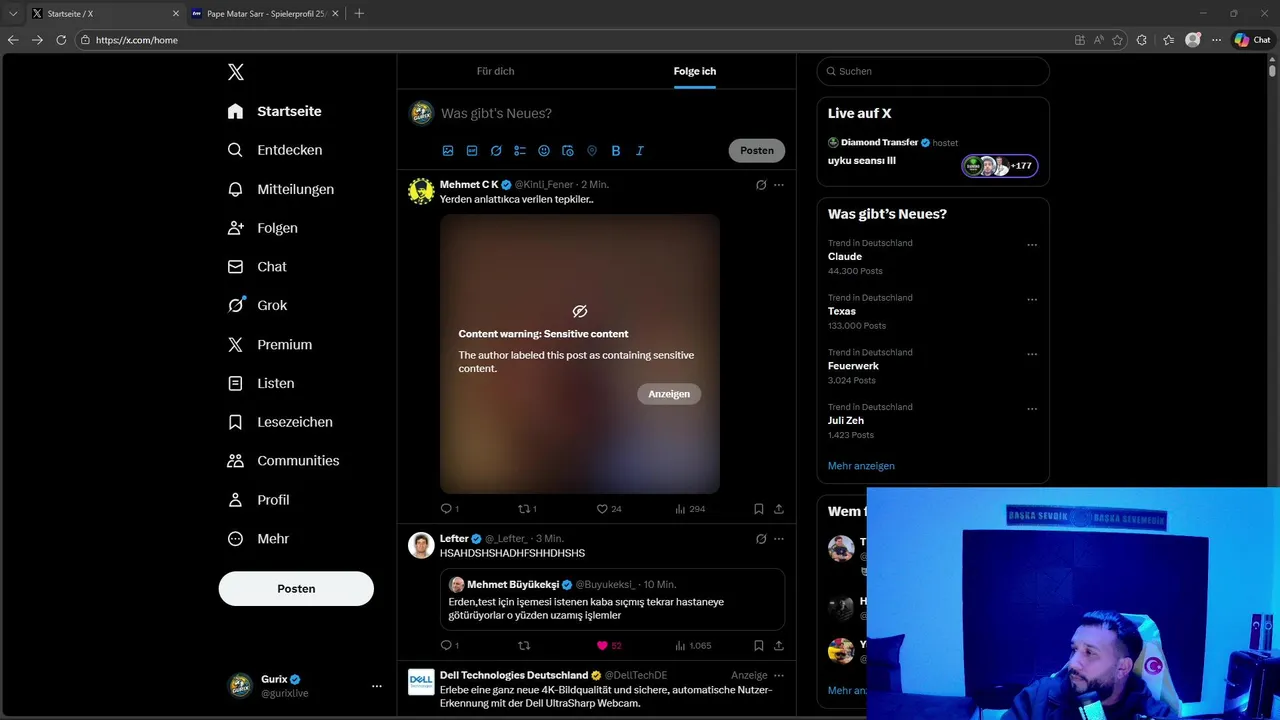Share Mehmet C K's post
1280x720 pixels.
[x=779, y=509]
